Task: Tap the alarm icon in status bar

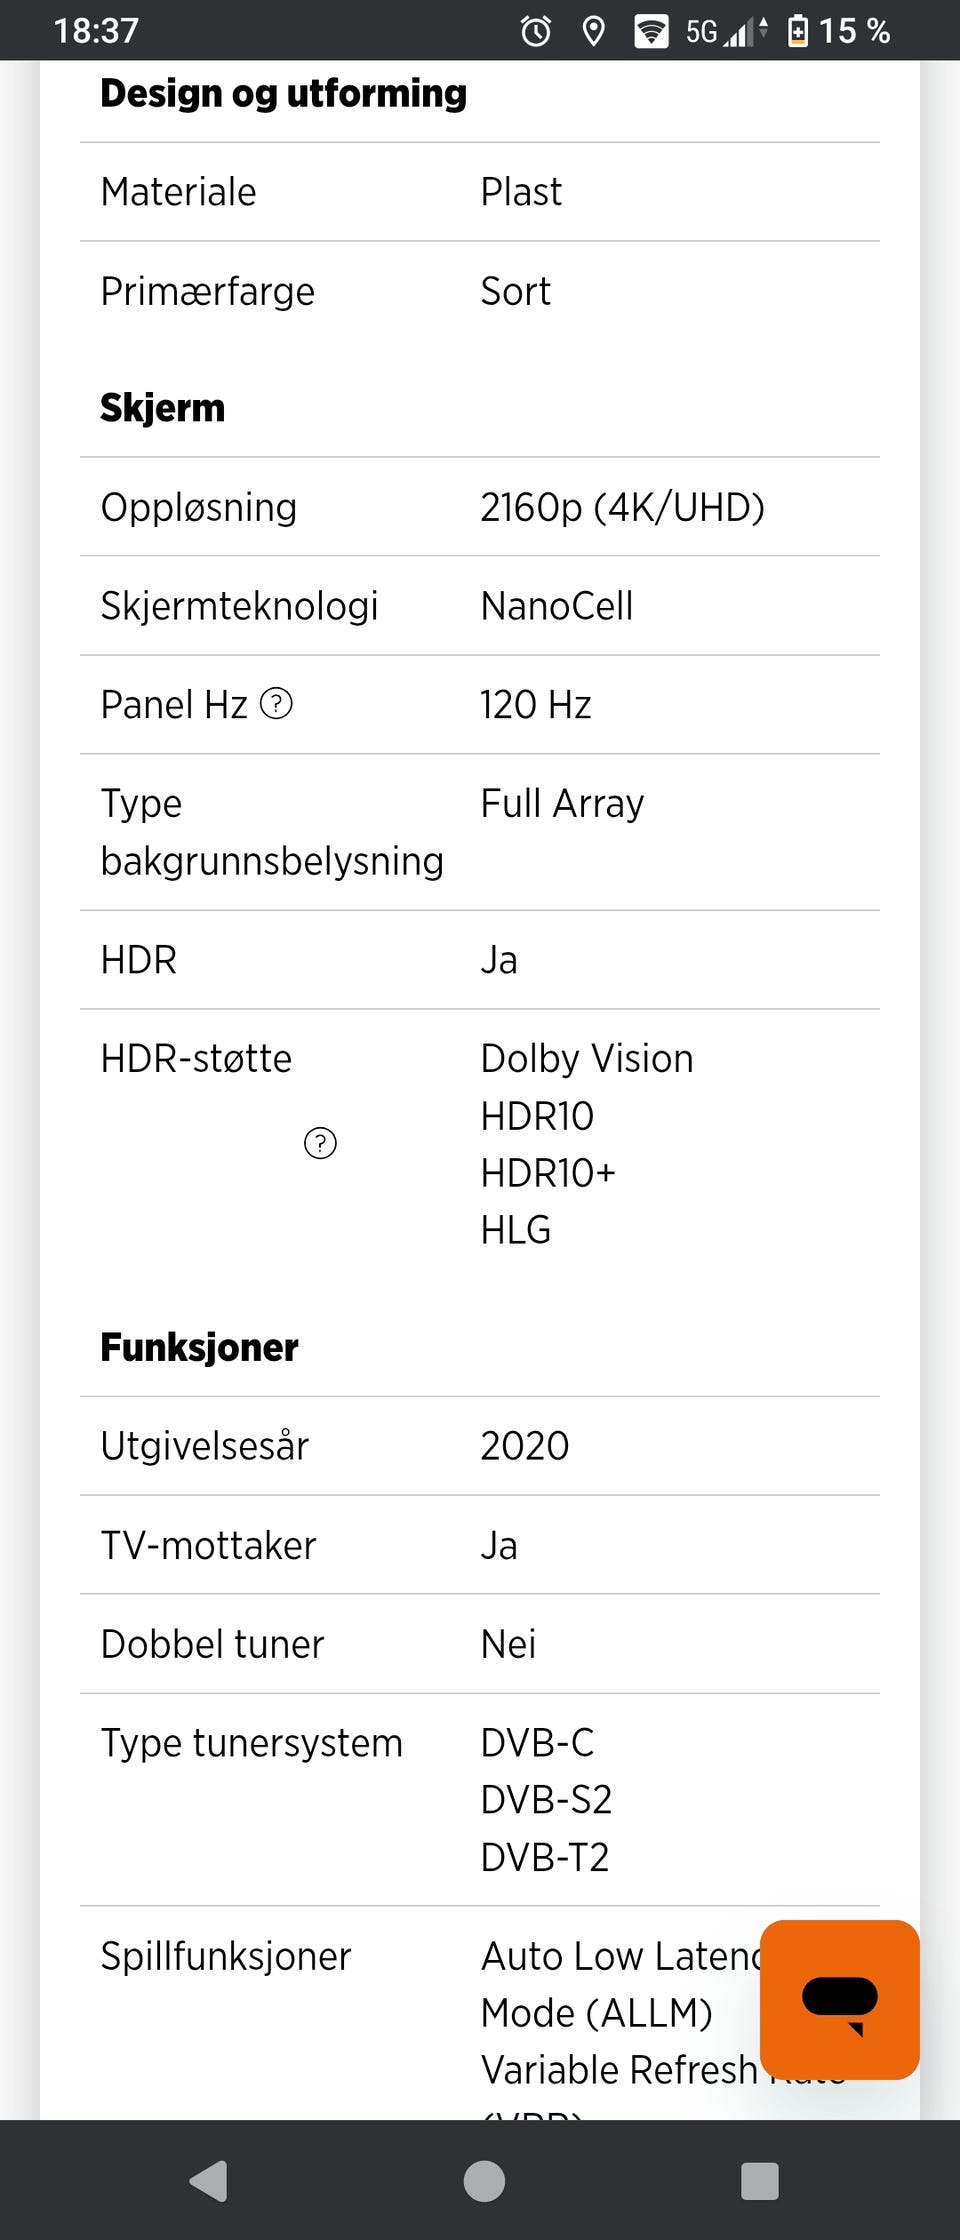Action: click(x=536, y=32)
